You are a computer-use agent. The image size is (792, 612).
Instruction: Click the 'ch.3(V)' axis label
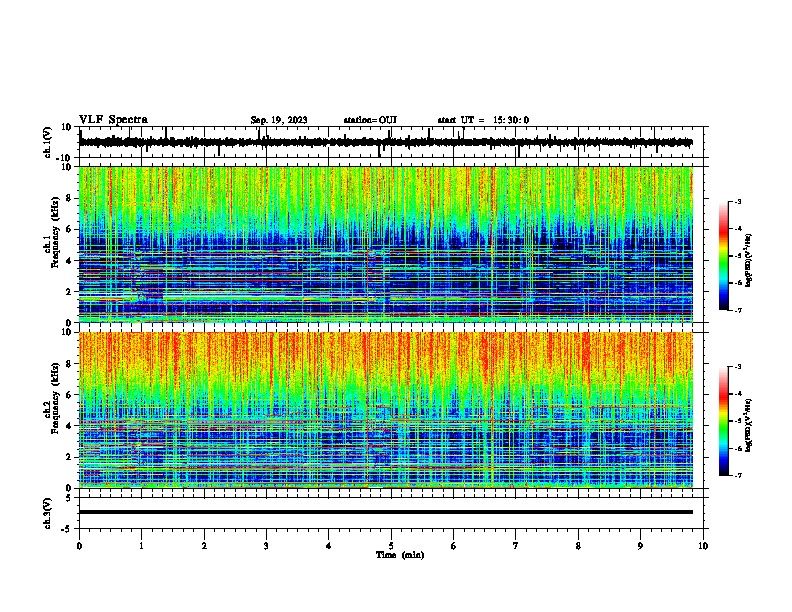click(x=48, y=513)
